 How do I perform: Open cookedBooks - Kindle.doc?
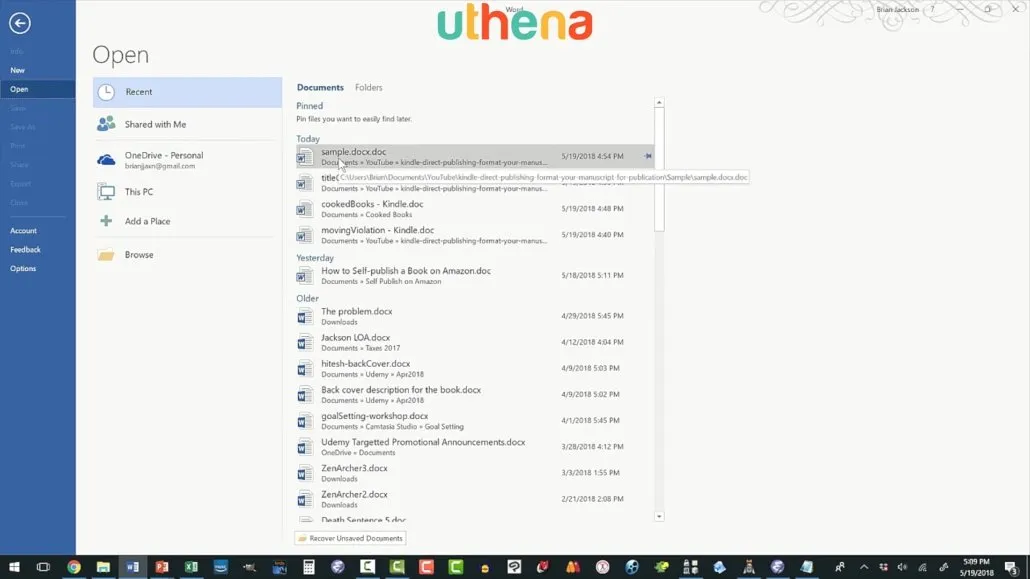[x=474, y=209]
